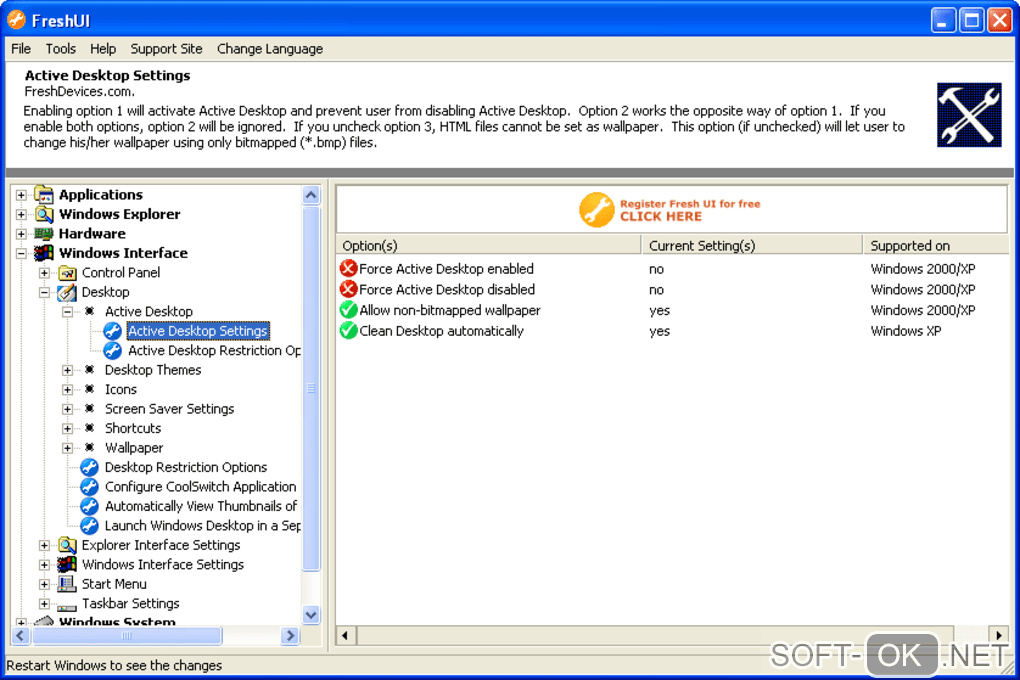Open the Support Site menu
The height and width of the screenshot is (680, 1020).
click(167, 49)
